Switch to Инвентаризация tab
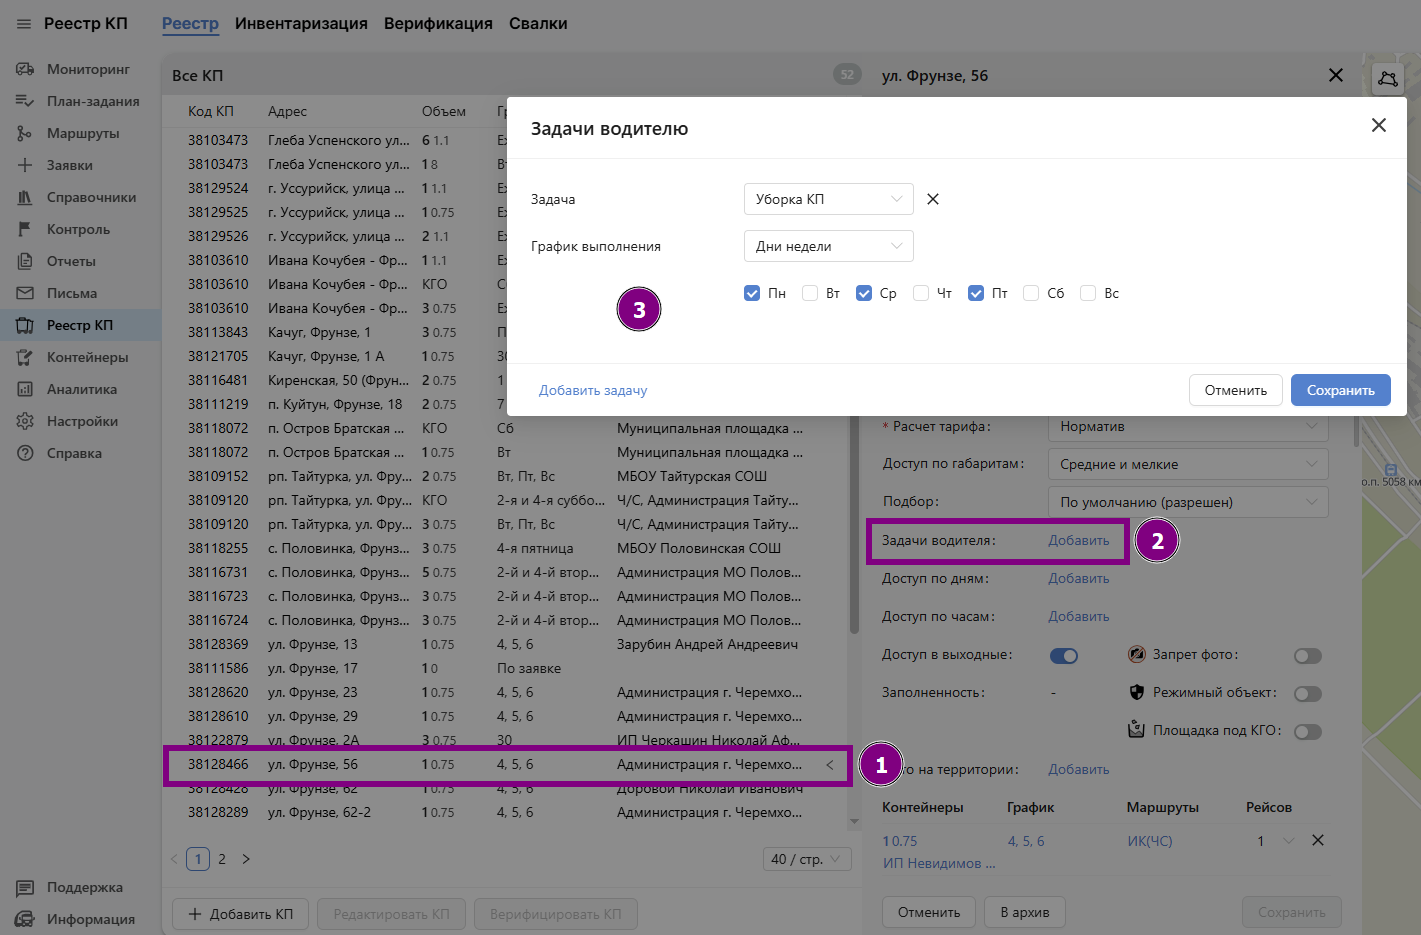This screenshot has width=1421, height=935. (301, 24)
